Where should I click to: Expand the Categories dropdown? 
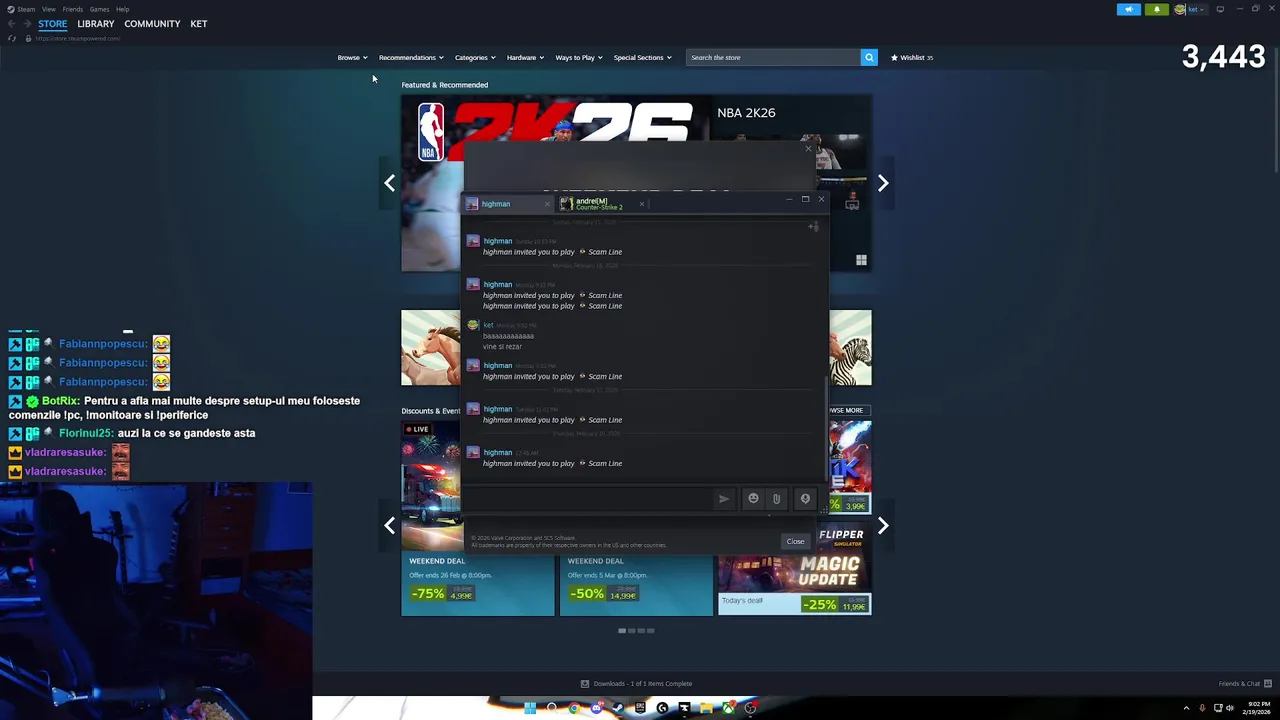tap(475, 57)
